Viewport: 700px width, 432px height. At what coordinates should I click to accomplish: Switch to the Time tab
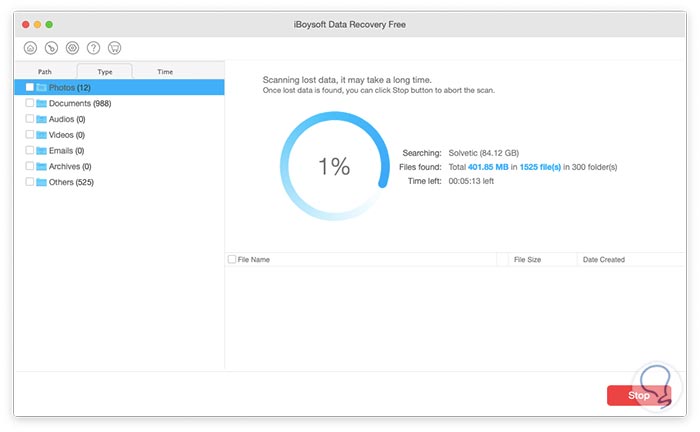point(165,72)
